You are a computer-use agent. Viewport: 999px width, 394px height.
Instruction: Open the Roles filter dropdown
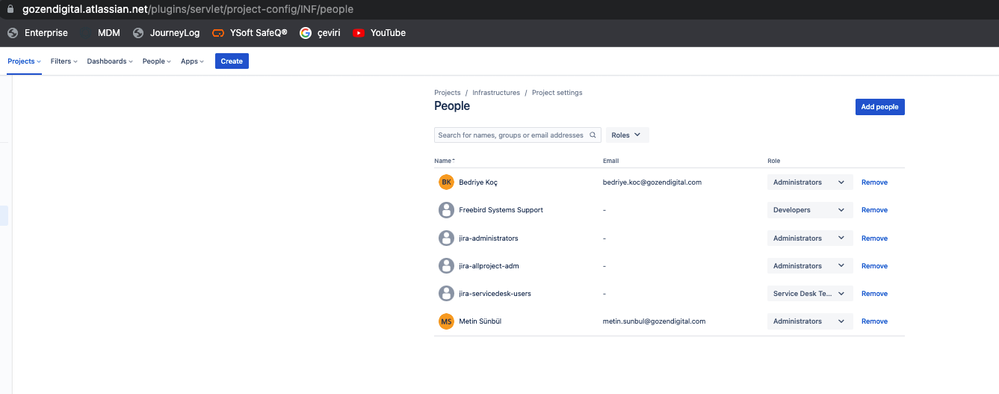[627, 135]
